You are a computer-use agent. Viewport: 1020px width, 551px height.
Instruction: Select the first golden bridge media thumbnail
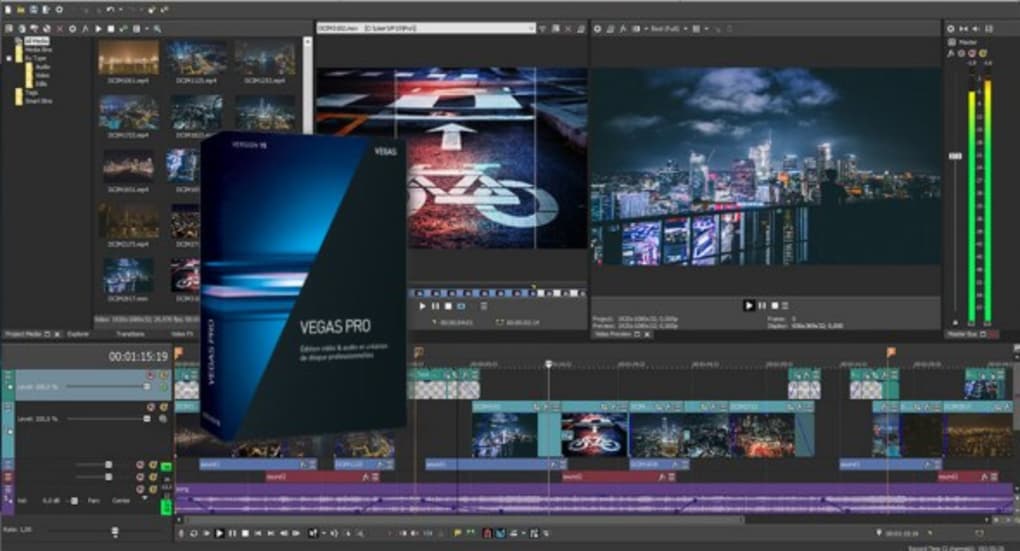(x=128, y=58)
